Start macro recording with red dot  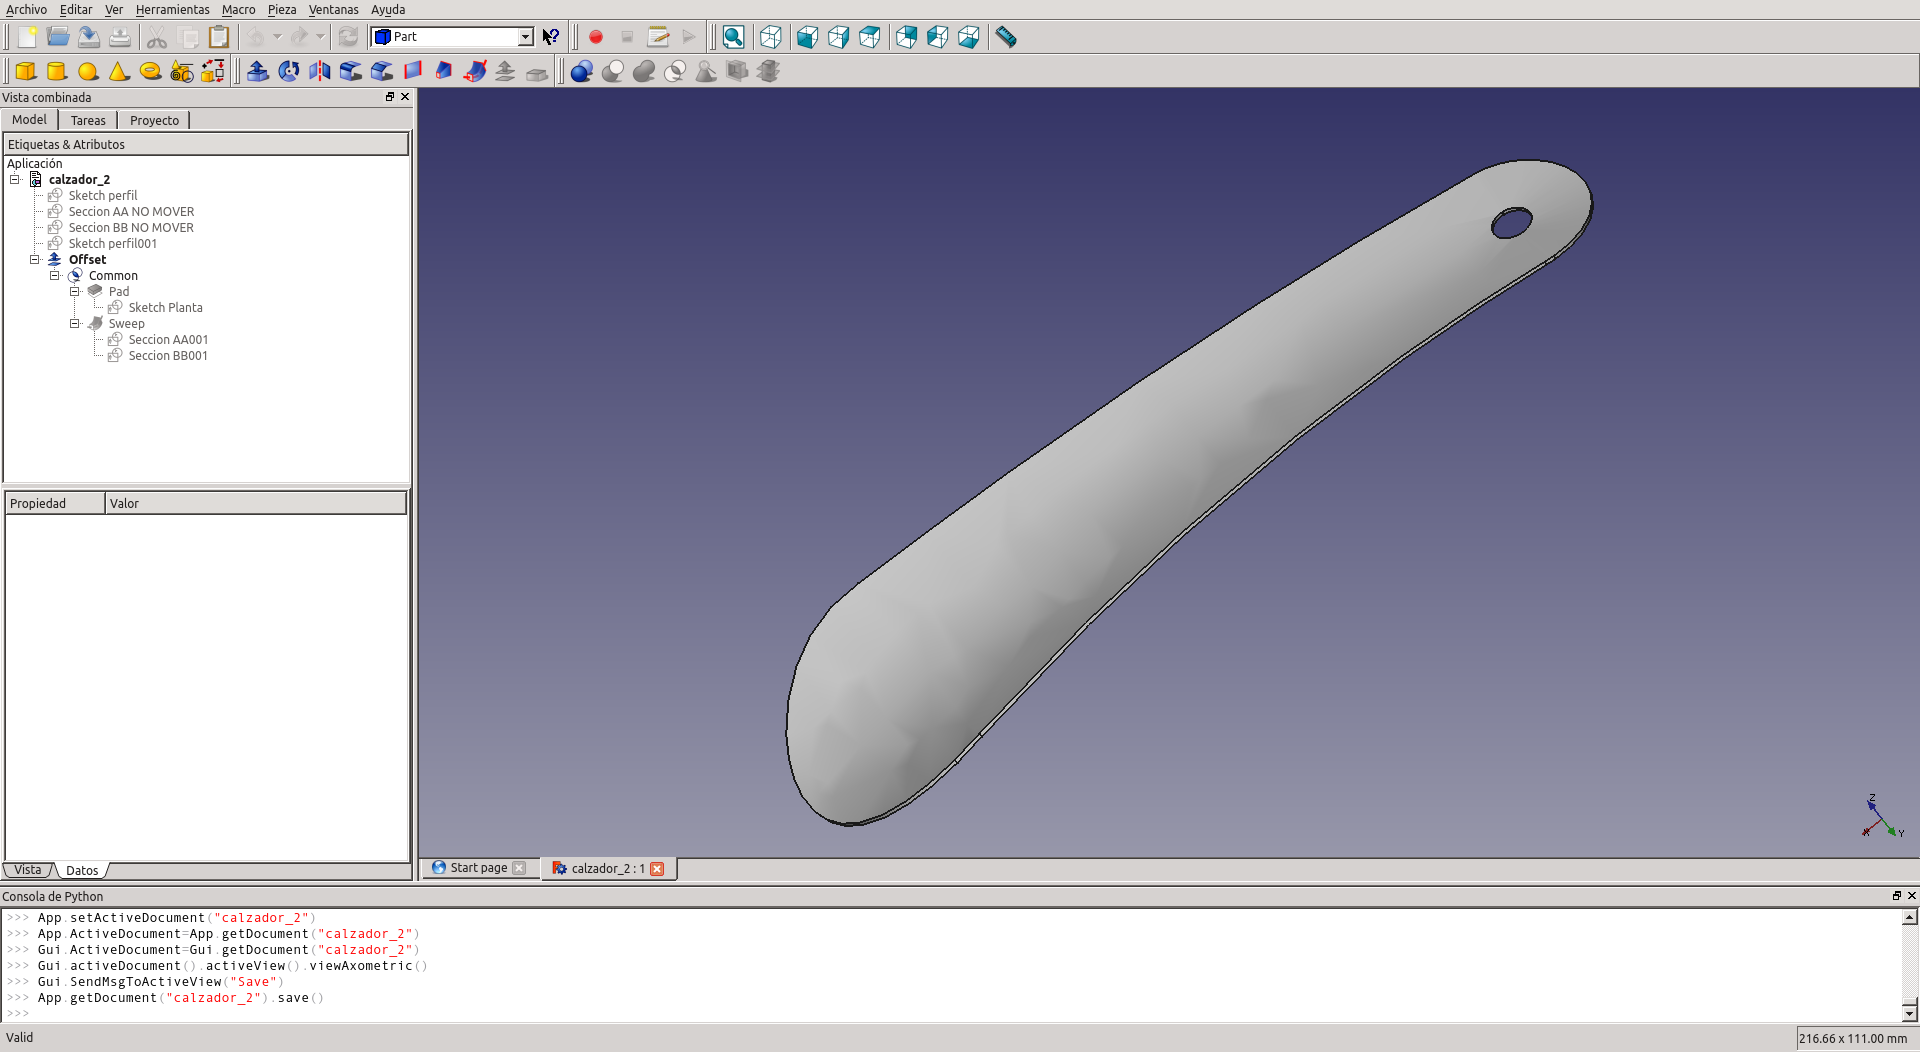[596, 37]
